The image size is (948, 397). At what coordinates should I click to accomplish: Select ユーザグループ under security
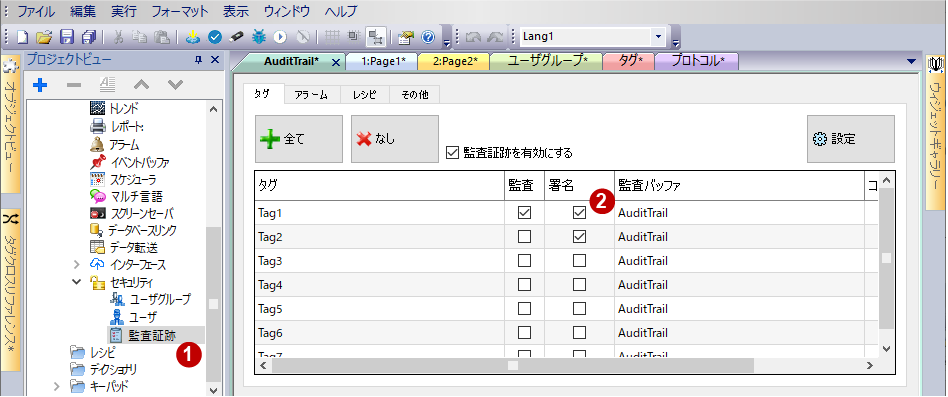[x=150, y=299]
